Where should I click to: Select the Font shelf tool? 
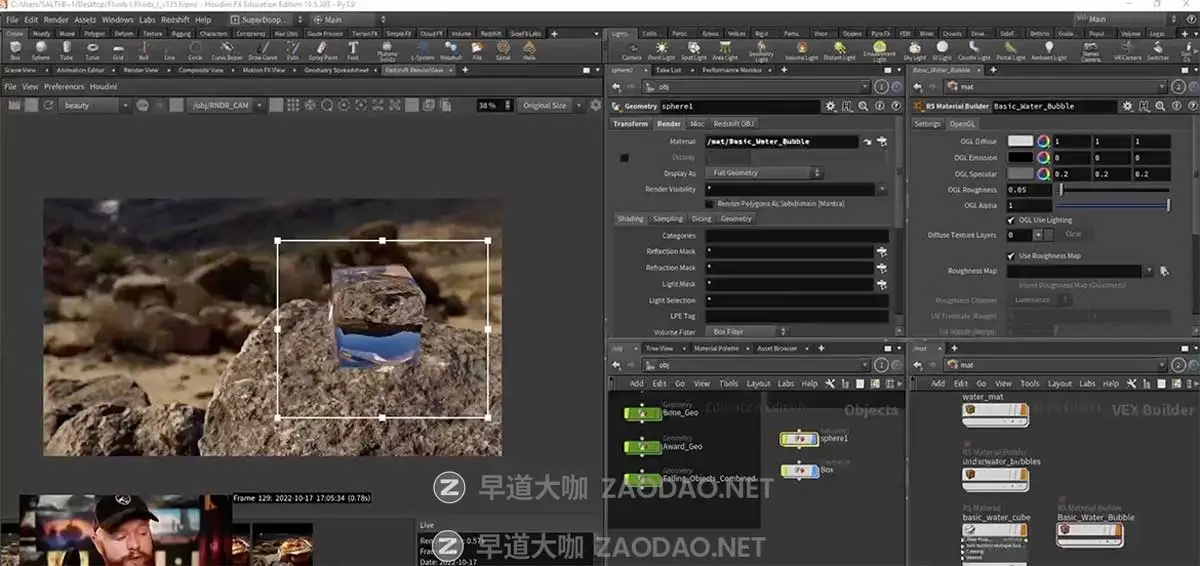pos(353,50)
